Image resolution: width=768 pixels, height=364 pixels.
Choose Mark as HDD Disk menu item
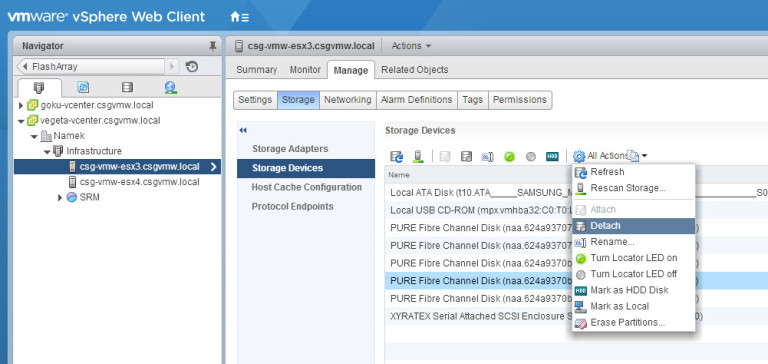point(633,291)
